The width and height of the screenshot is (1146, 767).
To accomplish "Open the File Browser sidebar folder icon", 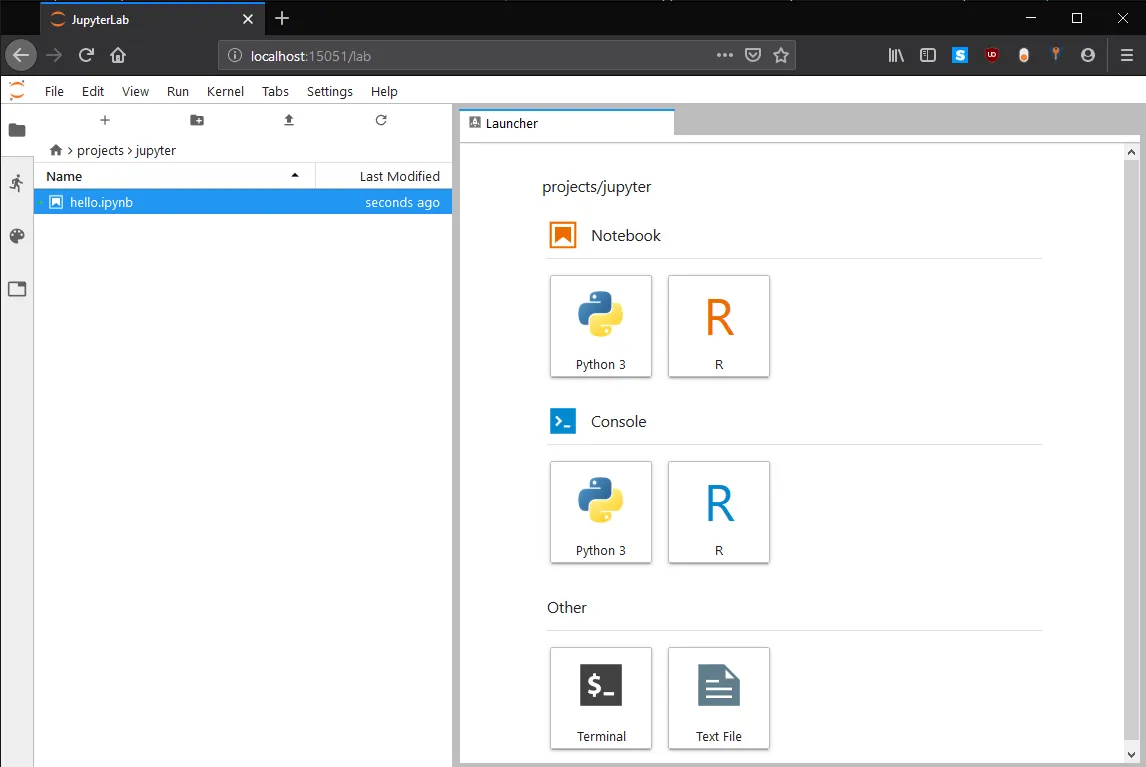I will (17, 130).
